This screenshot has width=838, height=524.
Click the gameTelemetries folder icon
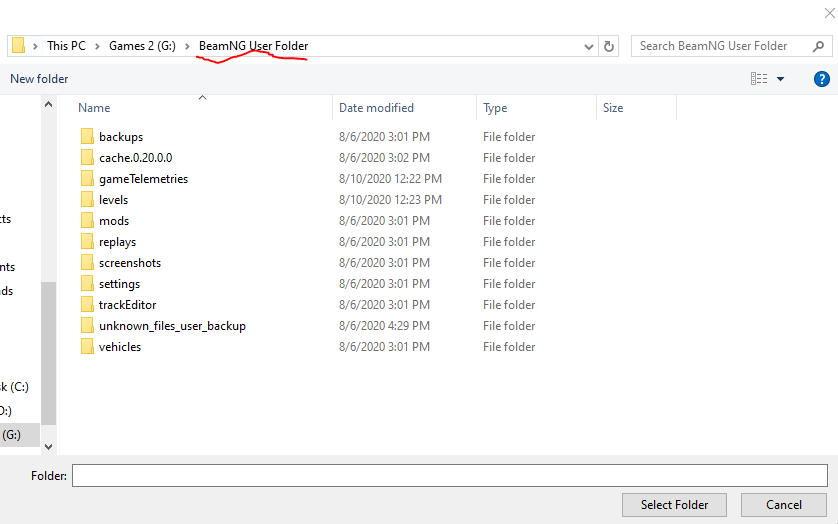click(x=87, y=178)
